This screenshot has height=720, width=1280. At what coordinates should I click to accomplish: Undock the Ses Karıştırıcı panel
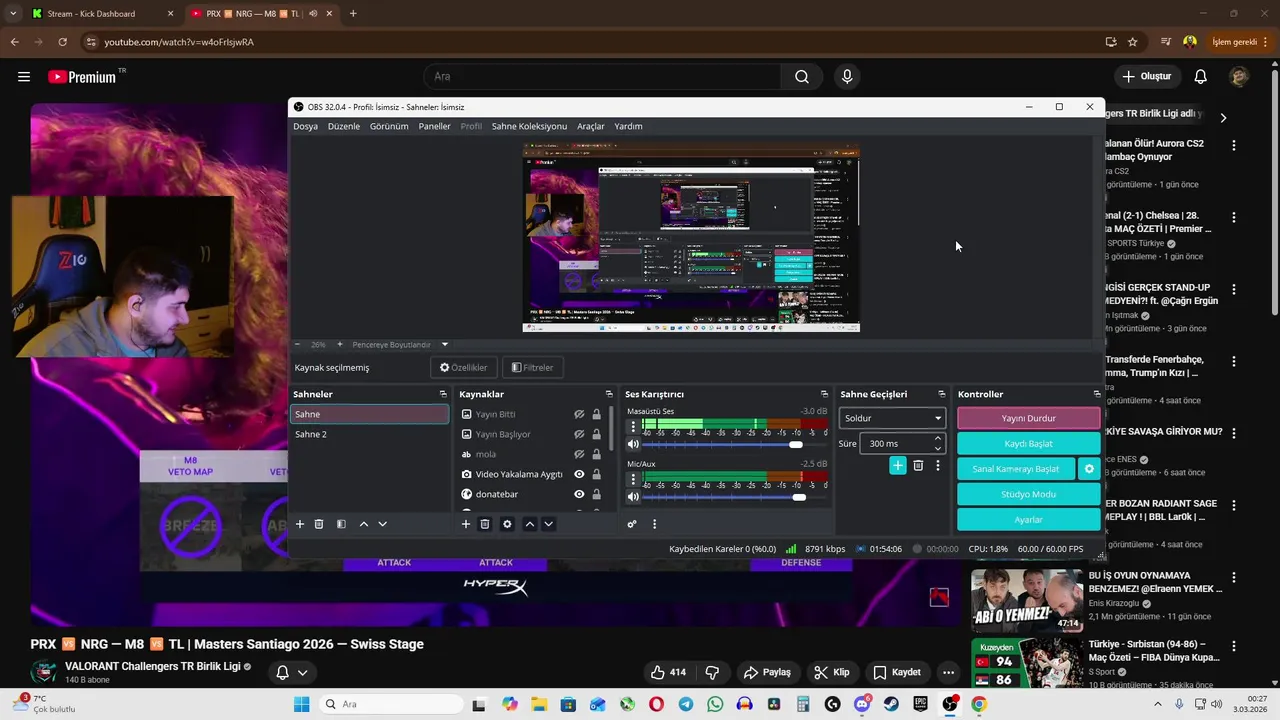[824, 394]
